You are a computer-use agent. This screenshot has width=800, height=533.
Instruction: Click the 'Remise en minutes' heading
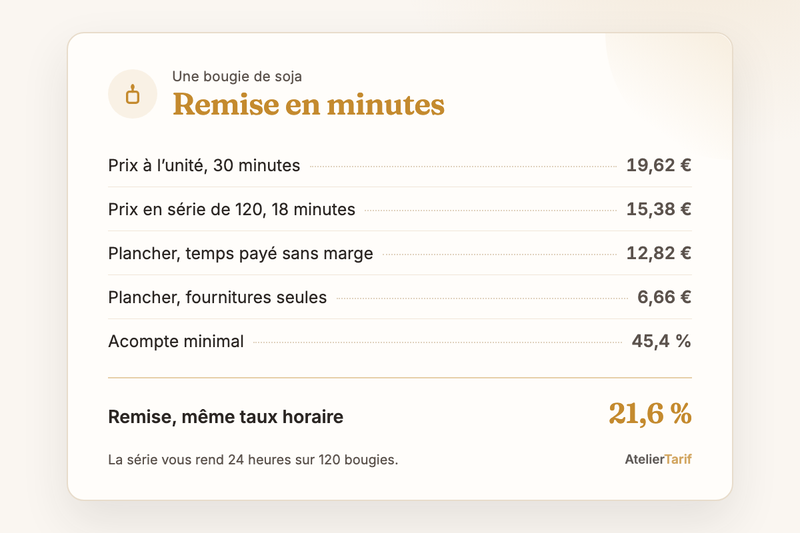(x=309, y=105)
